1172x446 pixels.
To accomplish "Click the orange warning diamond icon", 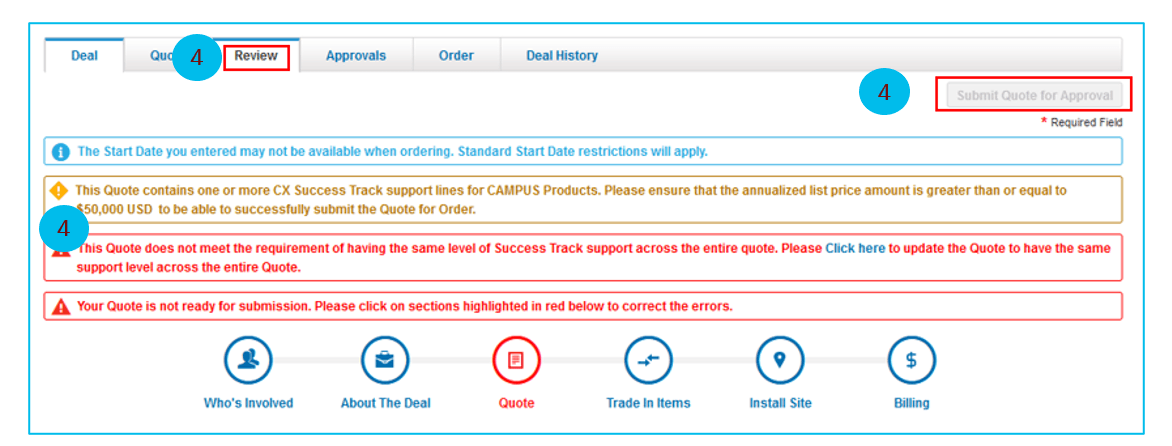I will (58, 191).
